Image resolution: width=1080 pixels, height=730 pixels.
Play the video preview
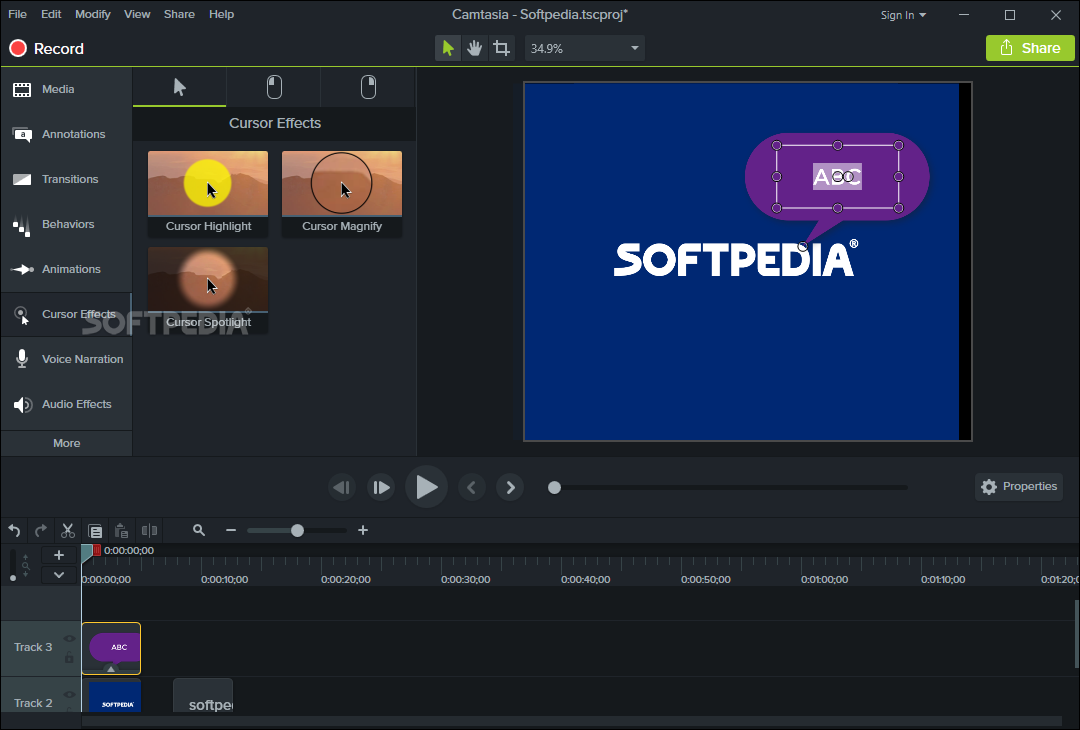point(426,488)
